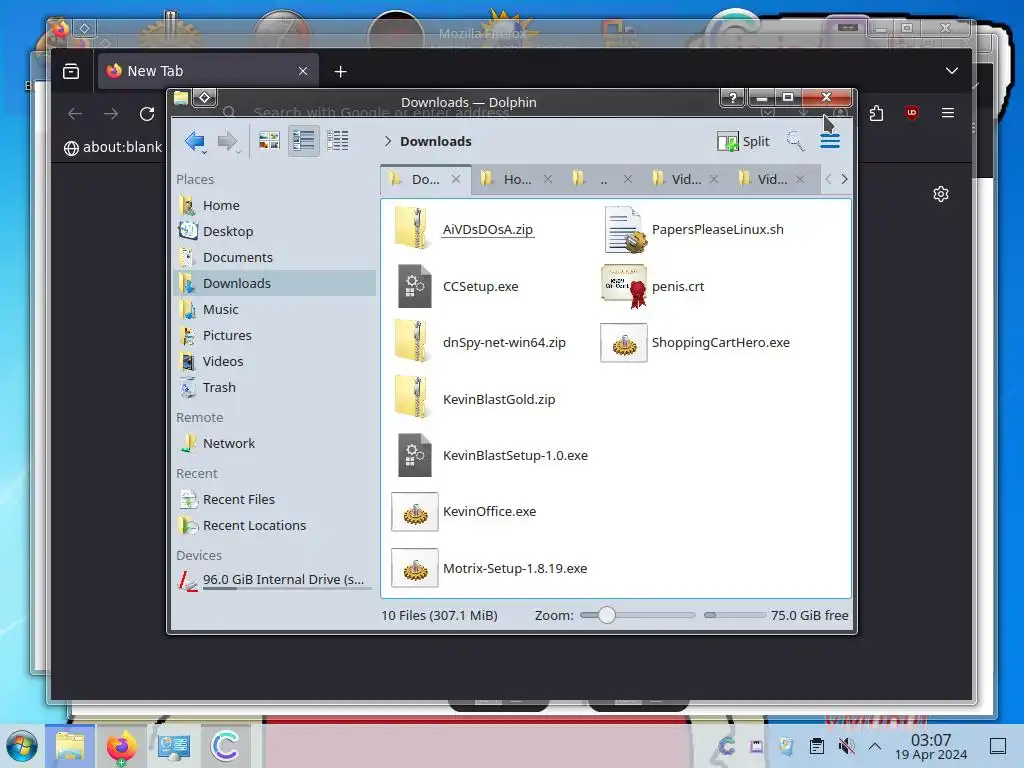
Task: Expand hidden system tray icons
Action: 875,746
